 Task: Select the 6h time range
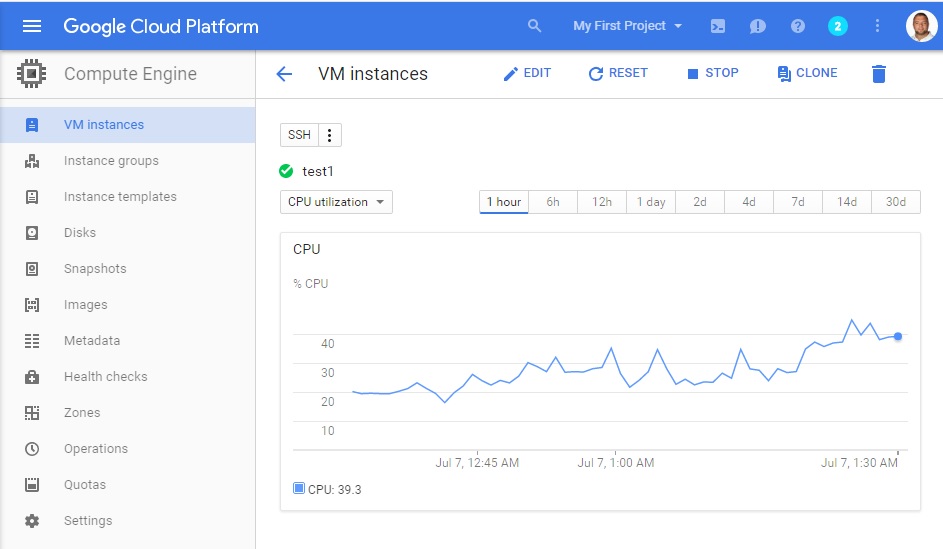coord(553,202)
